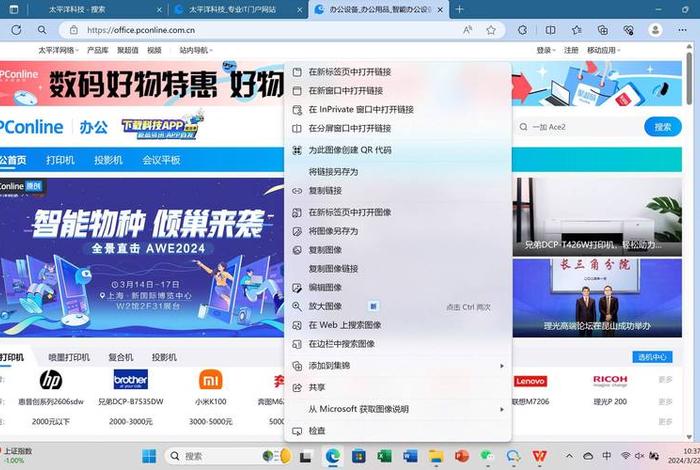Open the 注册 link
The image size is (700, 470).
coord(571,50)
